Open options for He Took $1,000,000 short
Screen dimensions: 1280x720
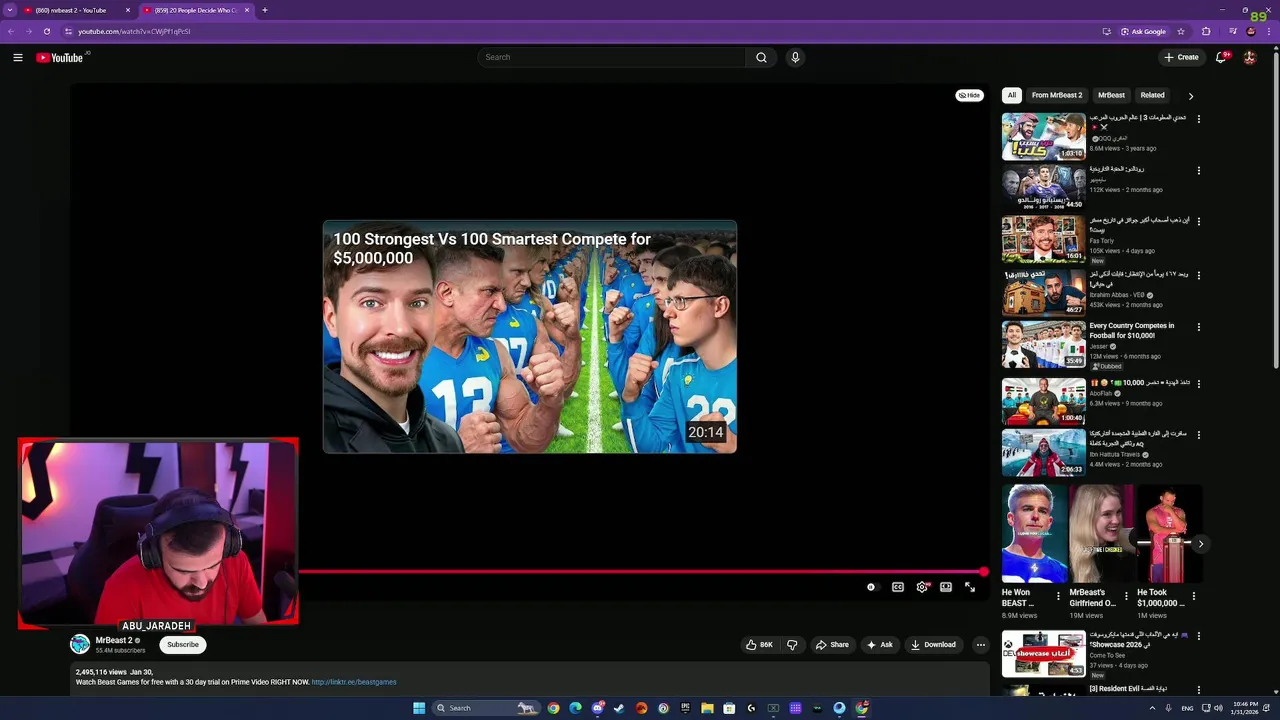pyautogui.click(x=1193, y=597)
